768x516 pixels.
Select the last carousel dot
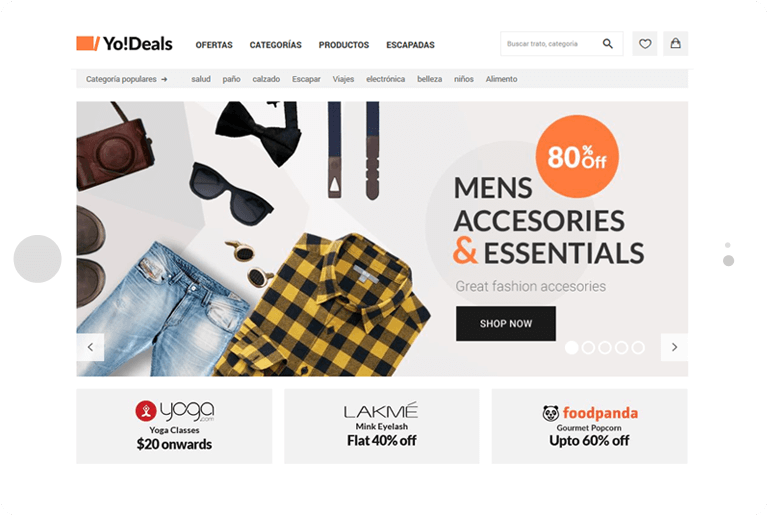click(638, 348)
